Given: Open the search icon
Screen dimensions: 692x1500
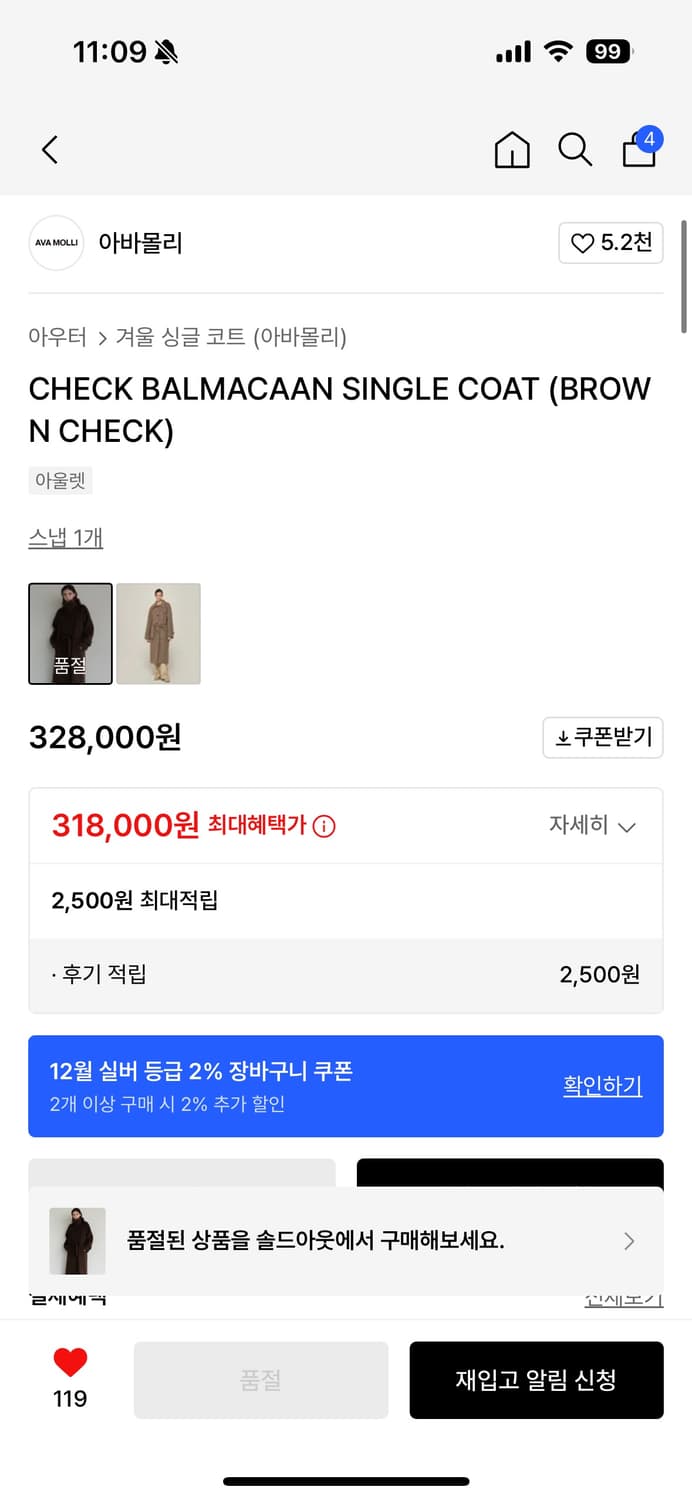Looking at the screenshot, I should click(575, 149).
